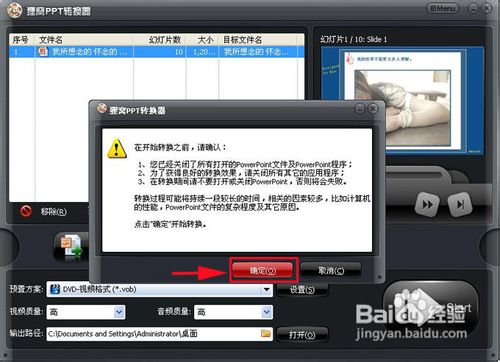Close the confirmation dialog
The height and width of the screenshot is (362, 500).
[373, 108]
